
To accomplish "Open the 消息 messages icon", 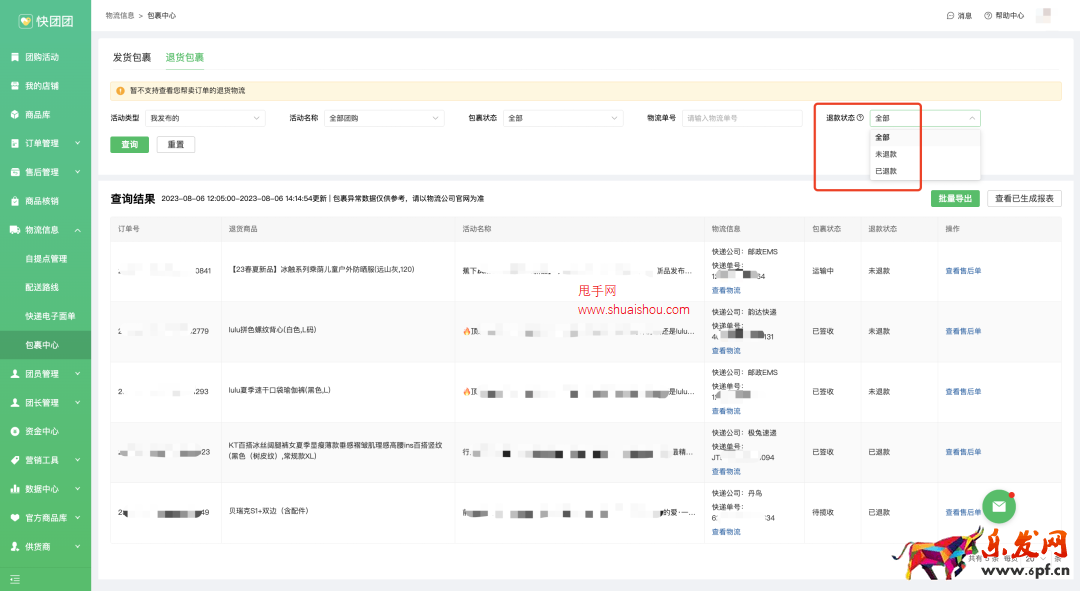I will (x=951, y=16).
